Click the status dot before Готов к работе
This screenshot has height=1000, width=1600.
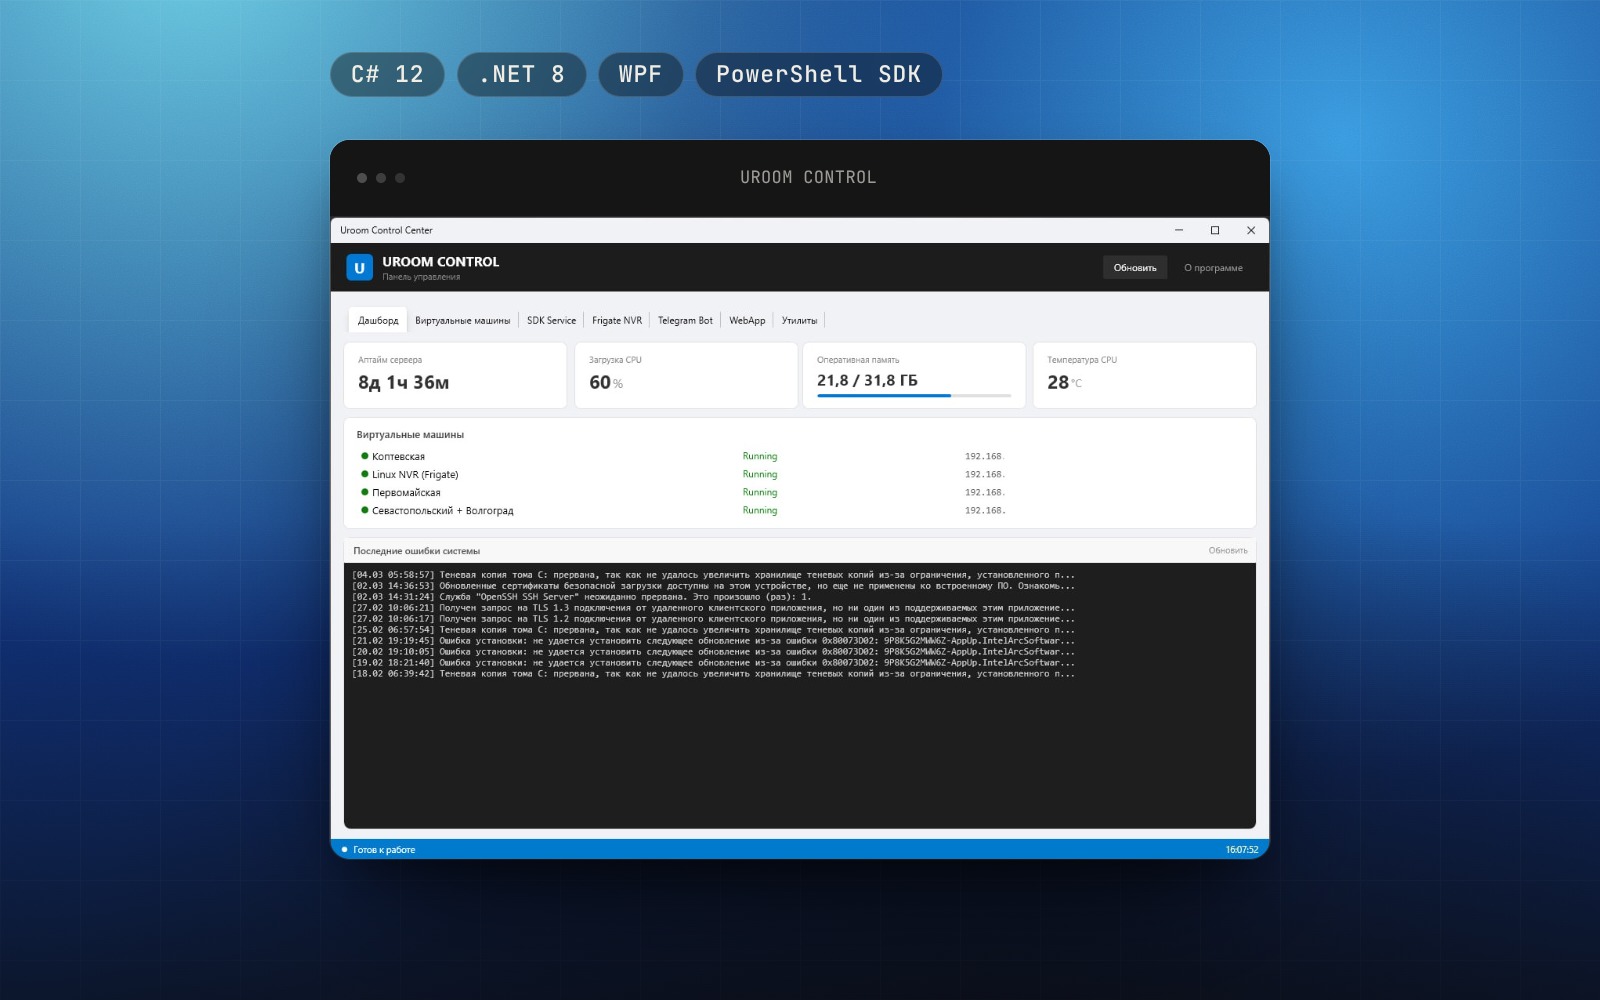point(345,850)
